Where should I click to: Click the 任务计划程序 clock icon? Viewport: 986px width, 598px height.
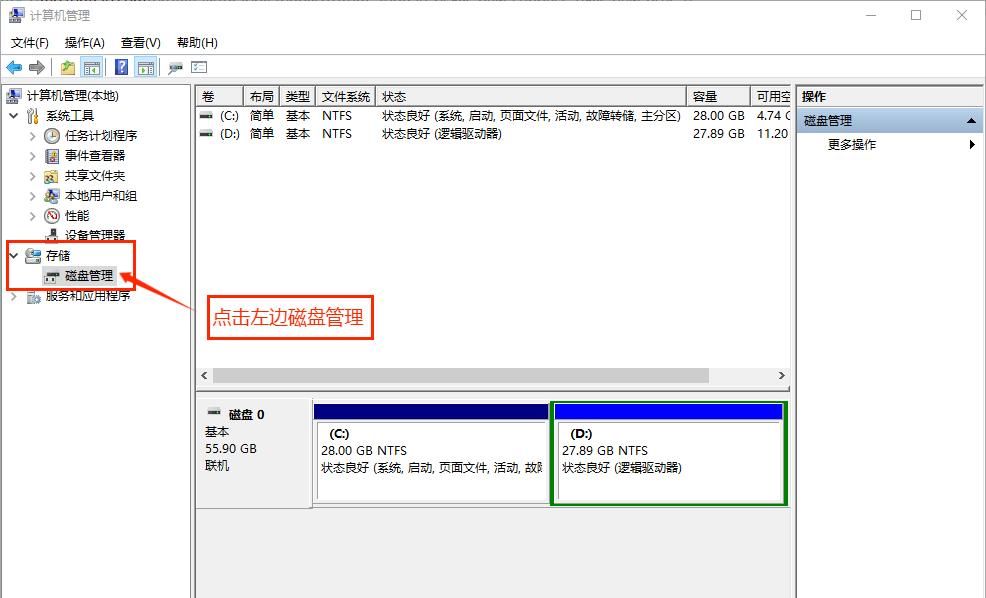pos(51,135)
